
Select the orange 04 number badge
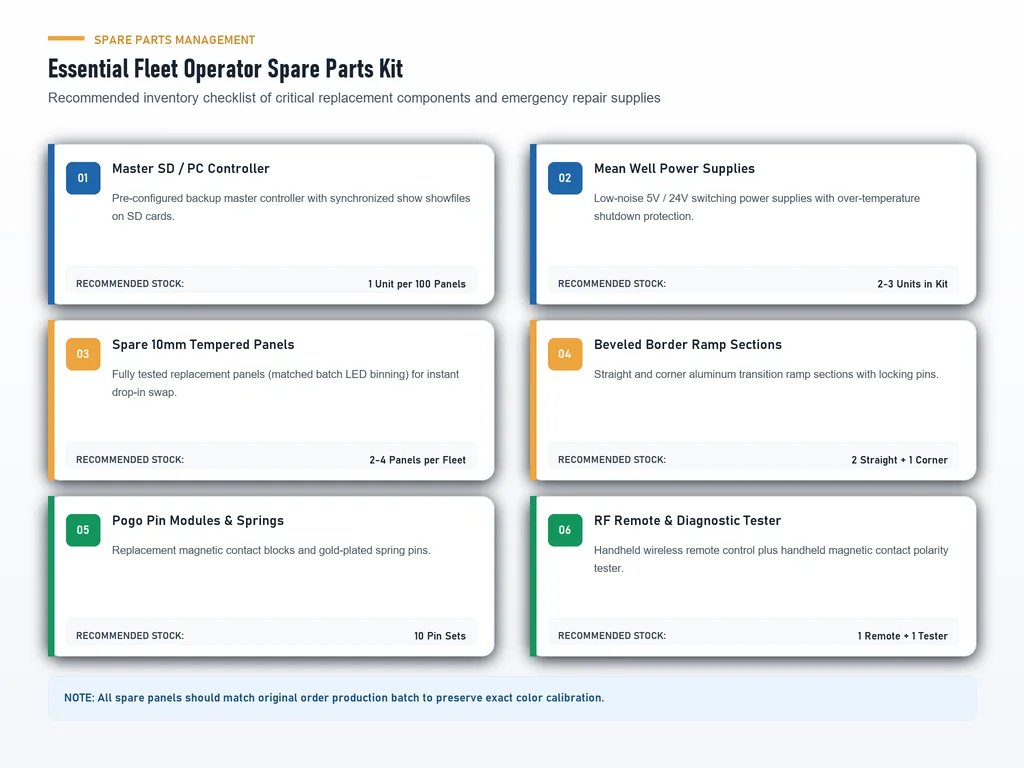pyautogui.click(x=565, y=354)
